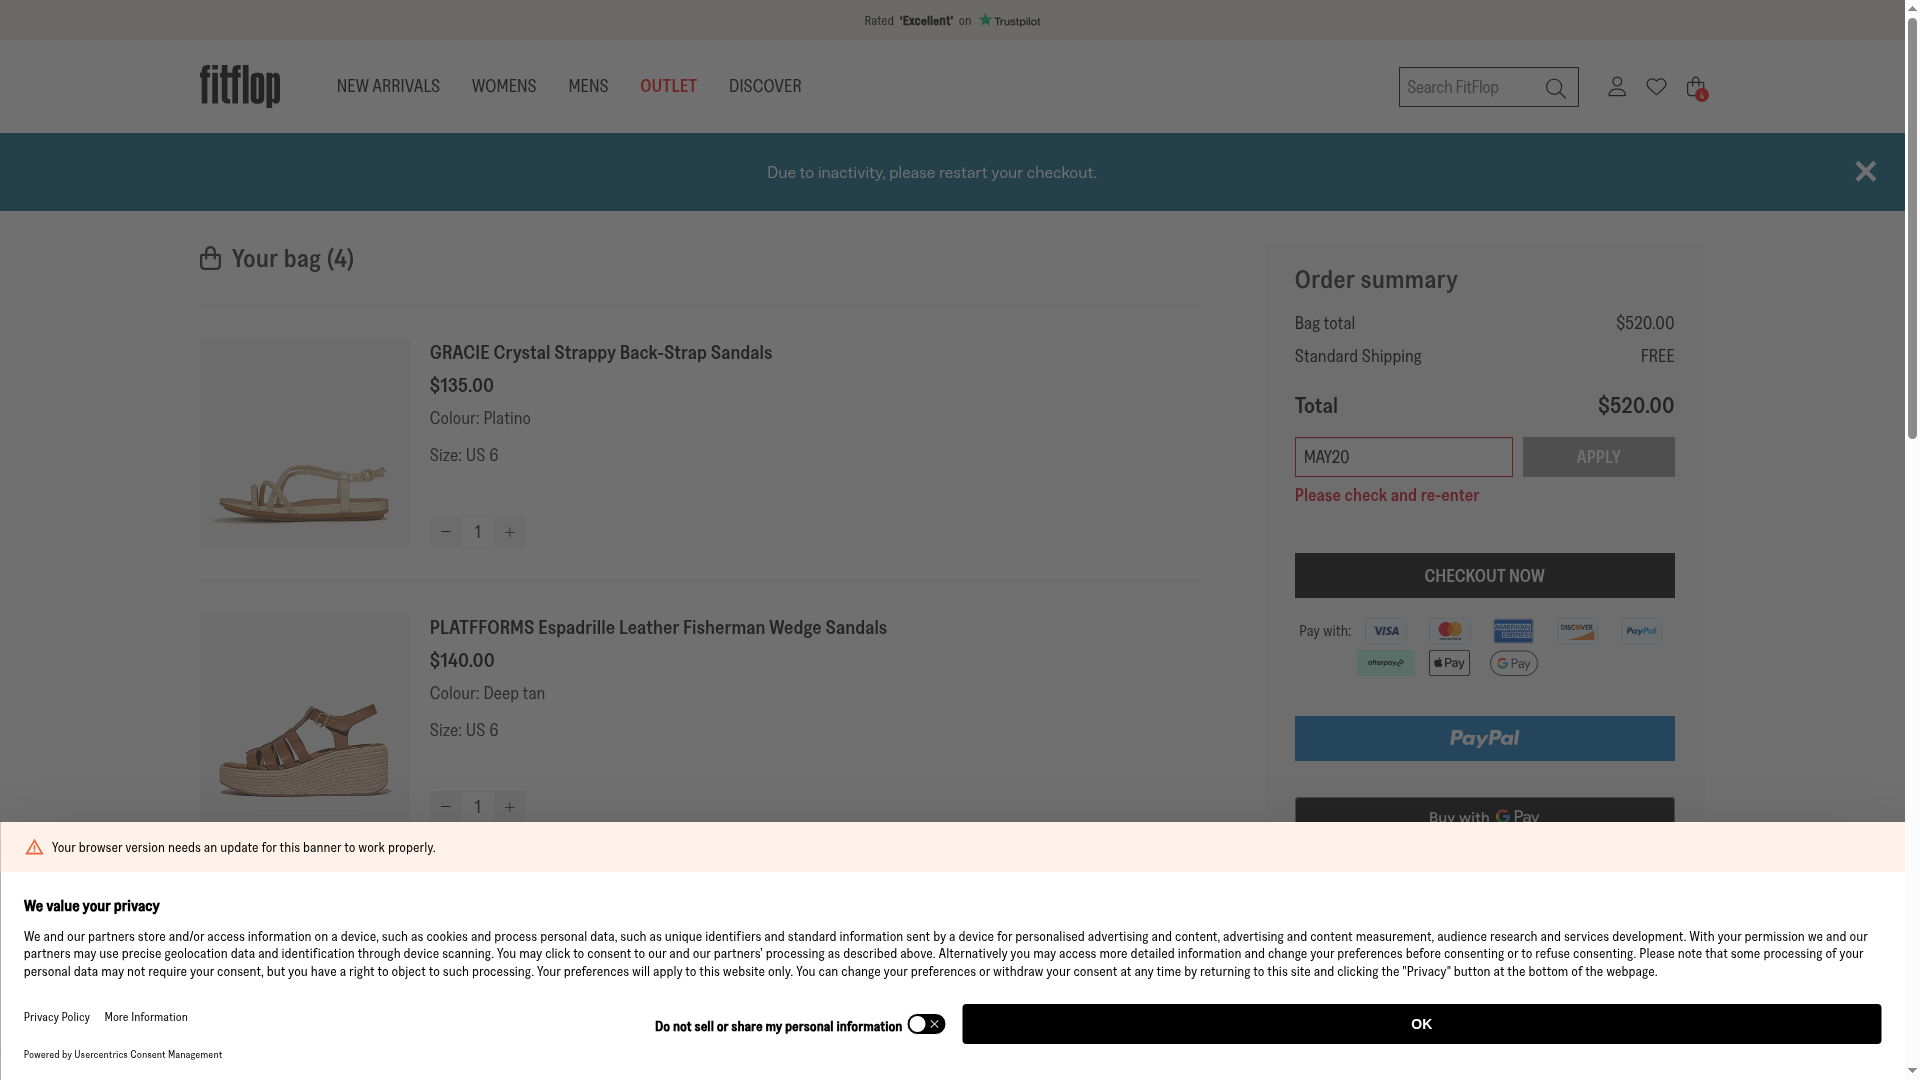Open PLATFFORMS Espadrille Wedge Sandals link
1920x1080 pixels.
point(659,627)
